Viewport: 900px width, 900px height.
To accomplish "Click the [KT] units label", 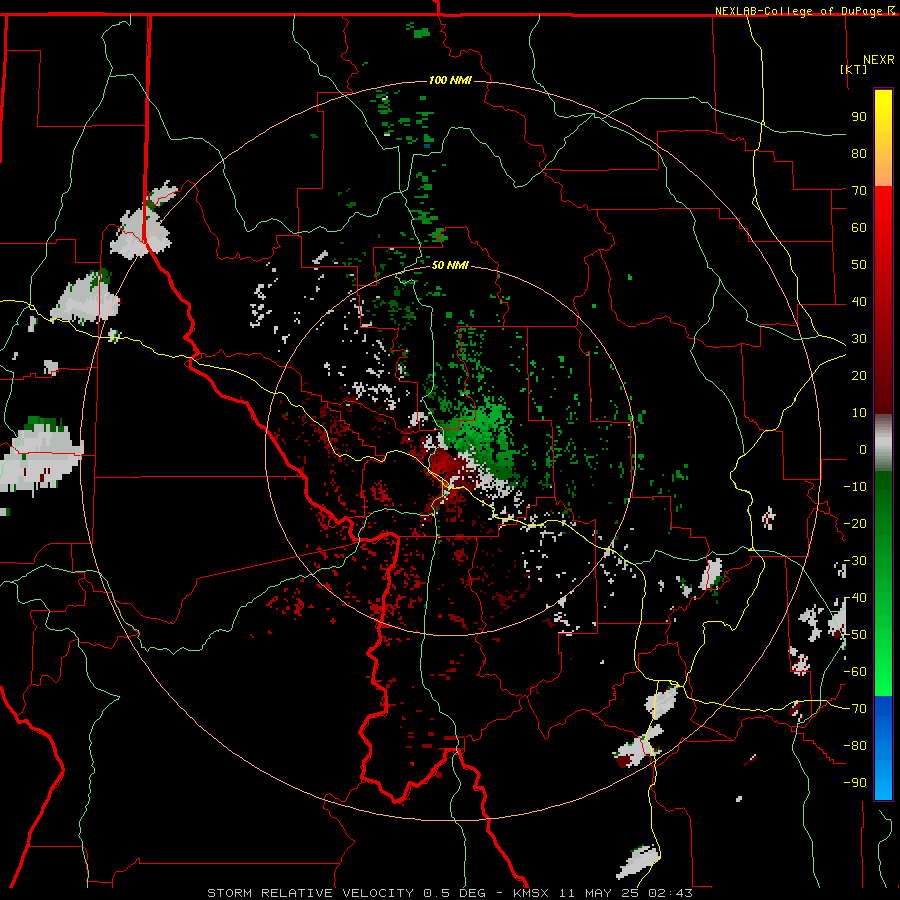I will 853,69.
